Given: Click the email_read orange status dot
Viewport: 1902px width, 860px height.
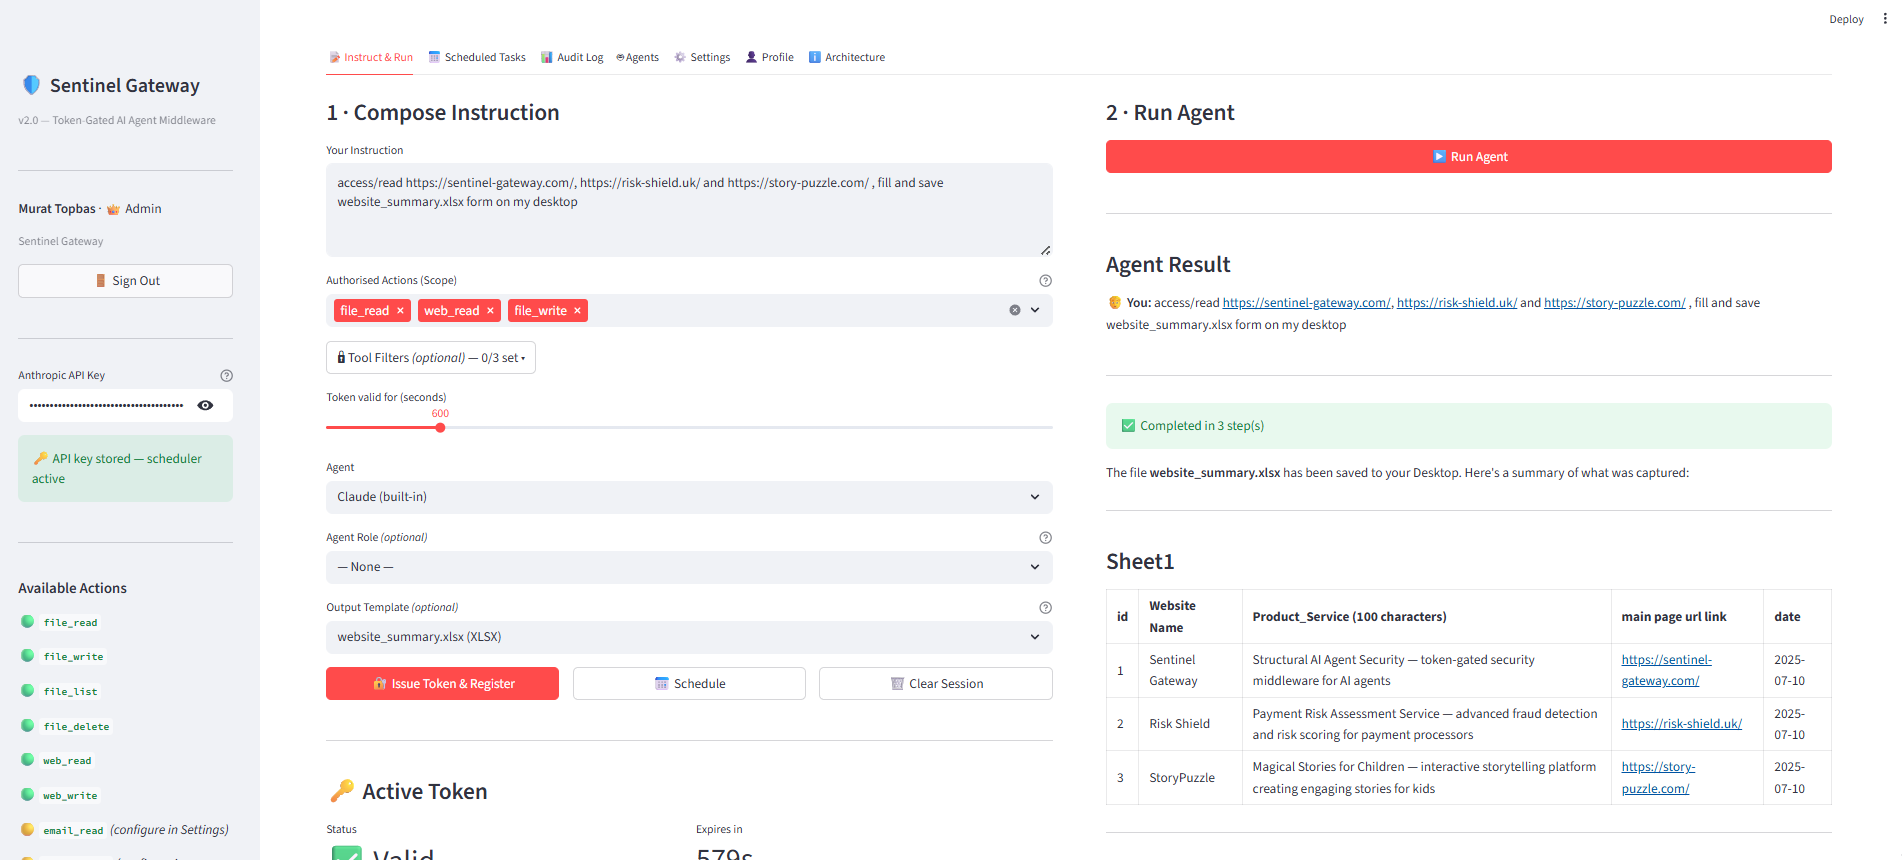Looking at the screenshot, I should pos(28,830).
